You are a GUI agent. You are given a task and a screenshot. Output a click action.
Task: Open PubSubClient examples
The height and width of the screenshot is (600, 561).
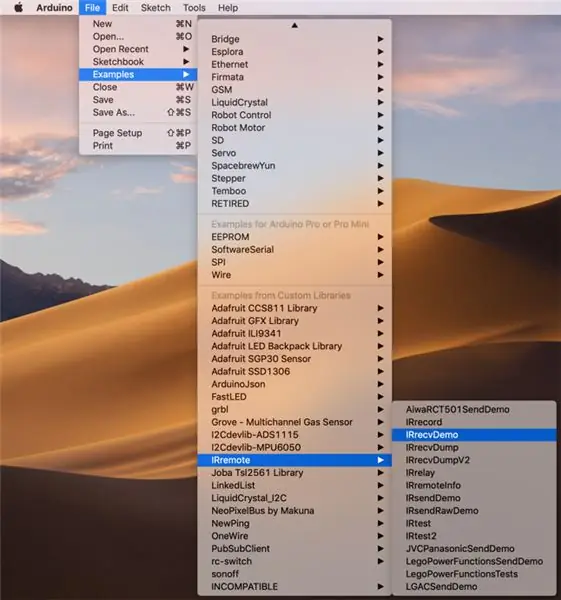(x=294, y=548)
